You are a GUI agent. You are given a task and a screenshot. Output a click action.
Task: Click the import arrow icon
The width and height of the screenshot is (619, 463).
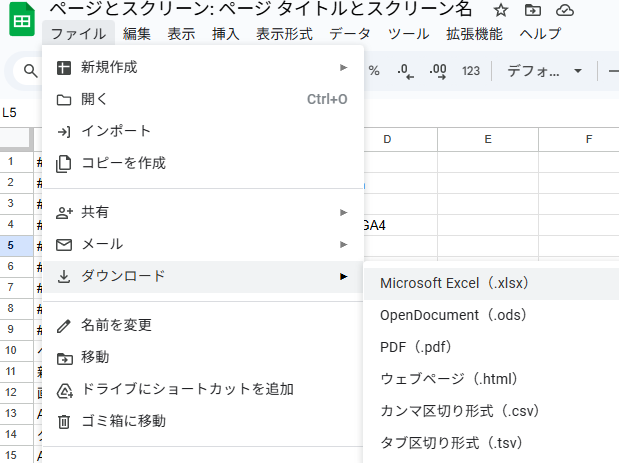pyautogui.click(x=64, y=131)
